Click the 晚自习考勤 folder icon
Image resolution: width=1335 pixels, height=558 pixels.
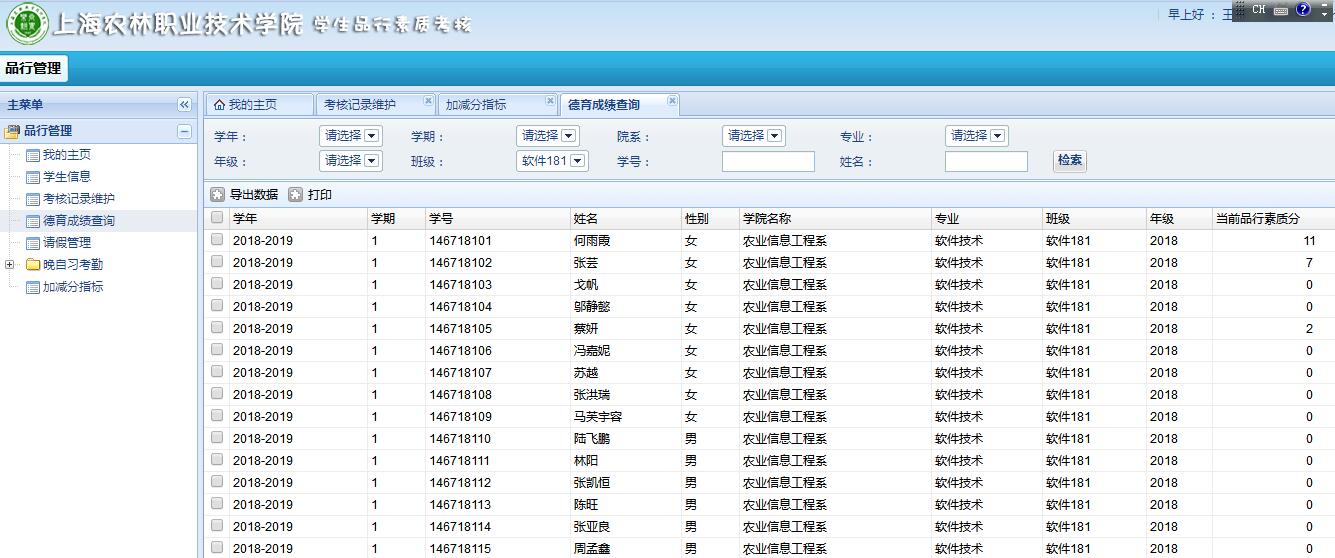tap(33, 265)
